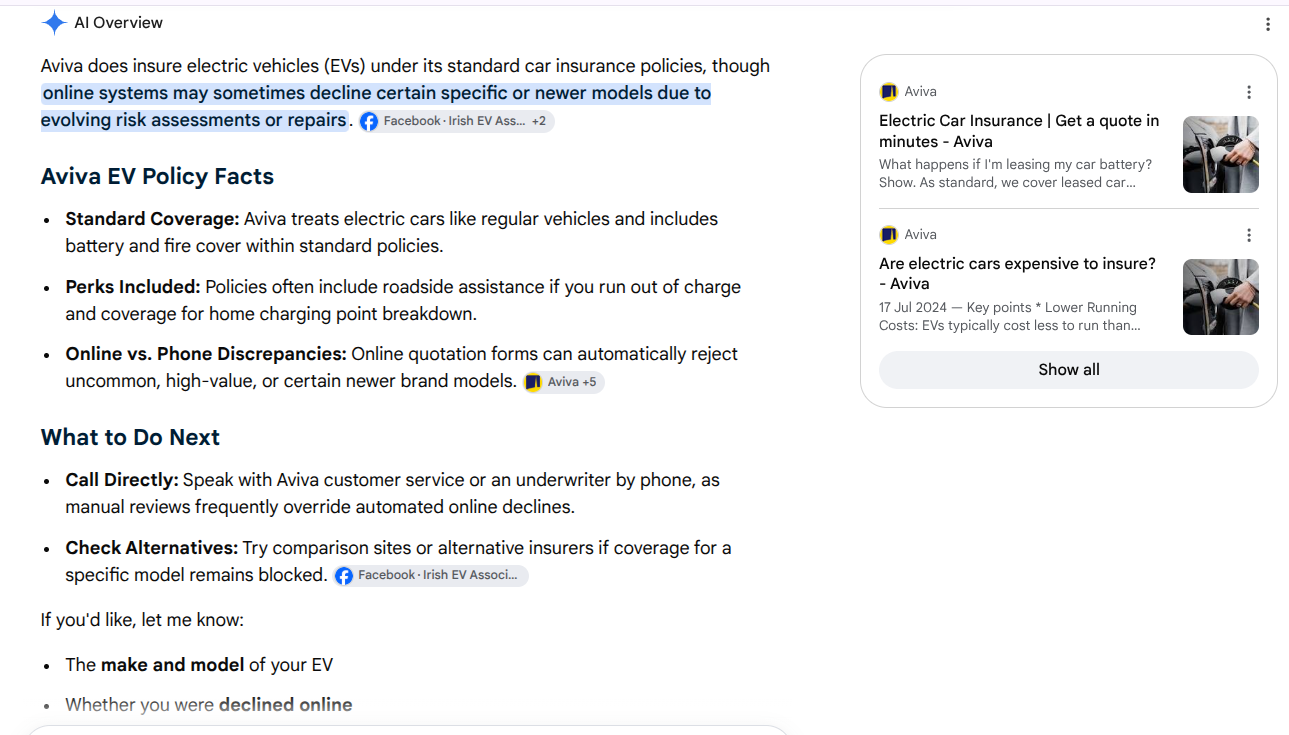Screen dimensions: 1289x735
Task: Click the 'Aviva EV Policy Facts' heading
Action: 157,177
